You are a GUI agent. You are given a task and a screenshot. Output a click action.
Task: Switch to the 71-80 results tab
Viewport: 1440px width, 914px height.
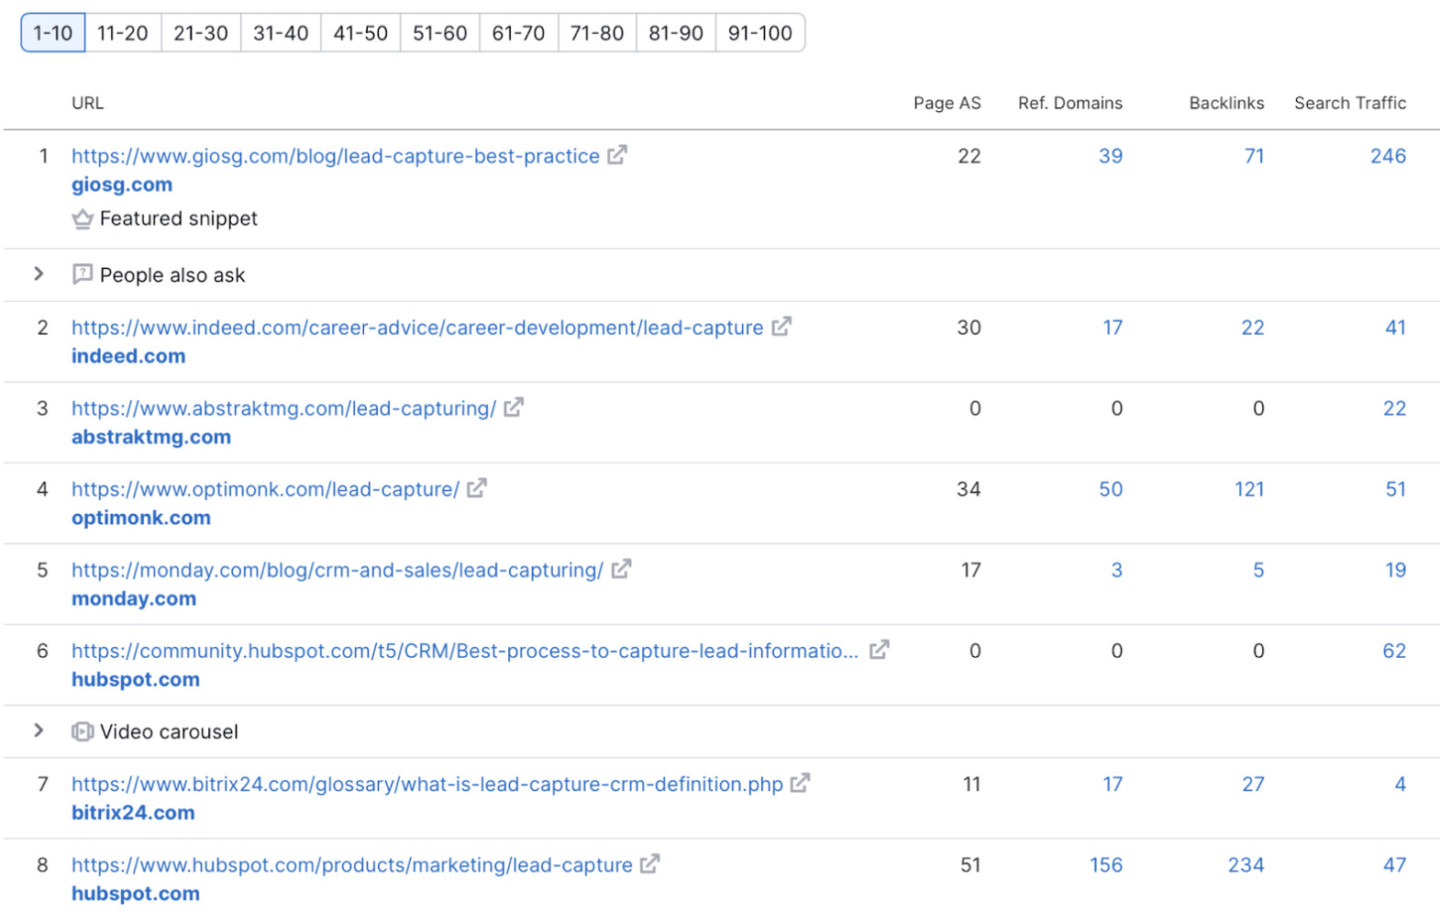pyautogui.click(x=597, y=33)
